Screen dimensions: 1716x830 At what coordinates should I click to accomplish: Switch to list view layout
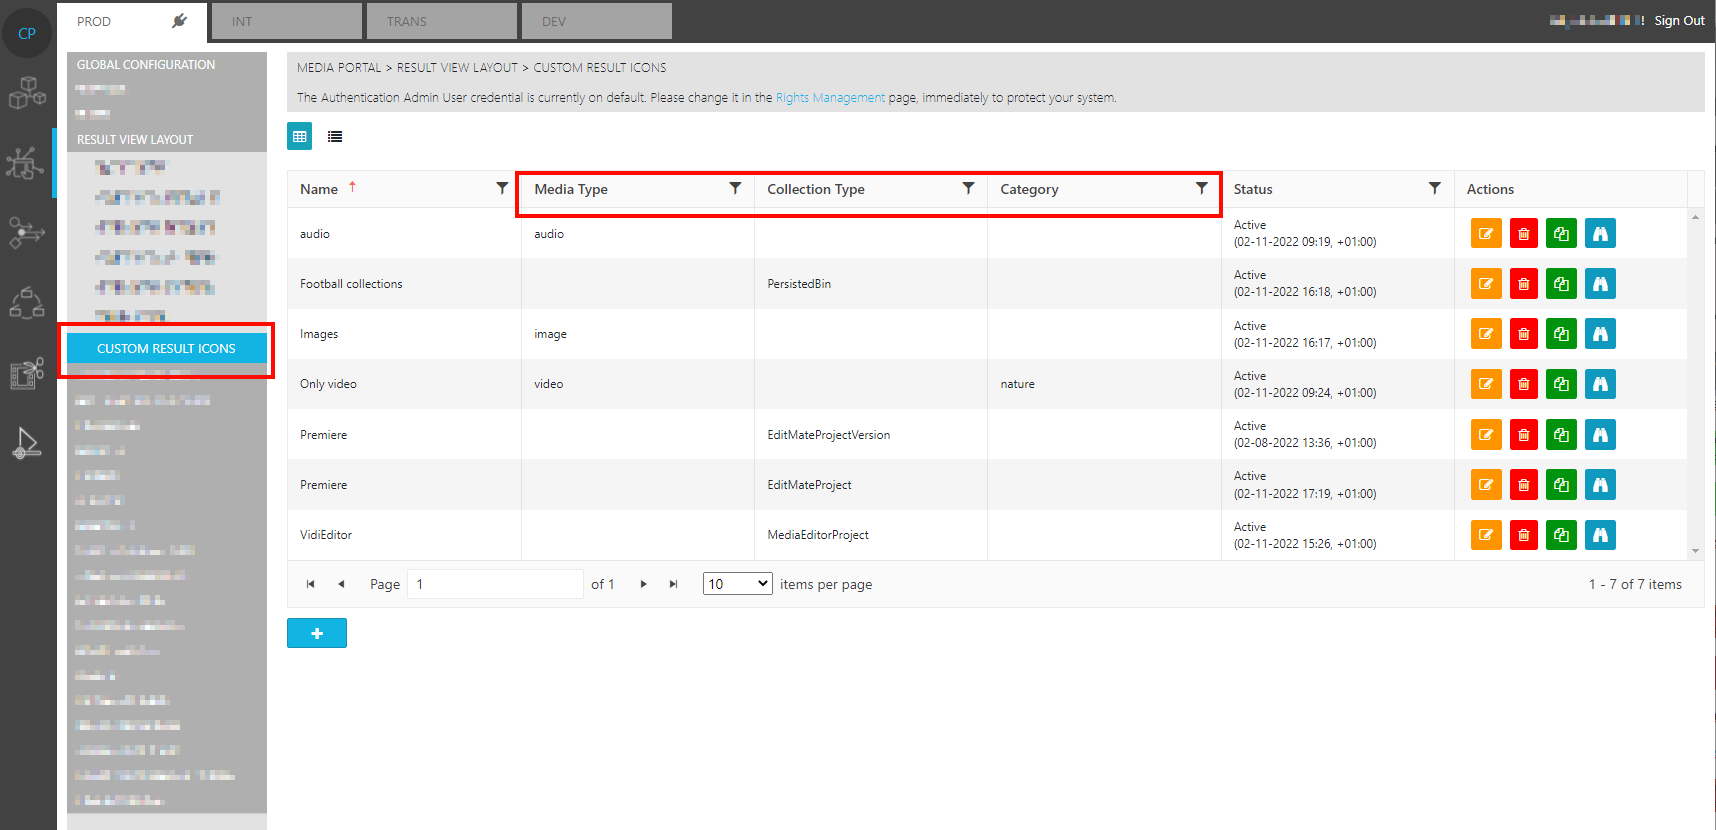point(335,137)
